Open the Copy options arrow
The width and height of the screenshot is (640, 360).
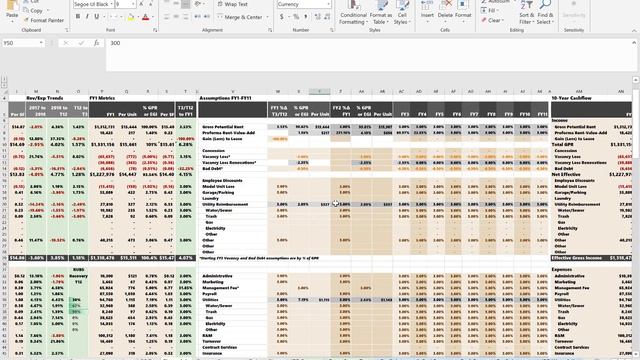click(x=48, y=11)
